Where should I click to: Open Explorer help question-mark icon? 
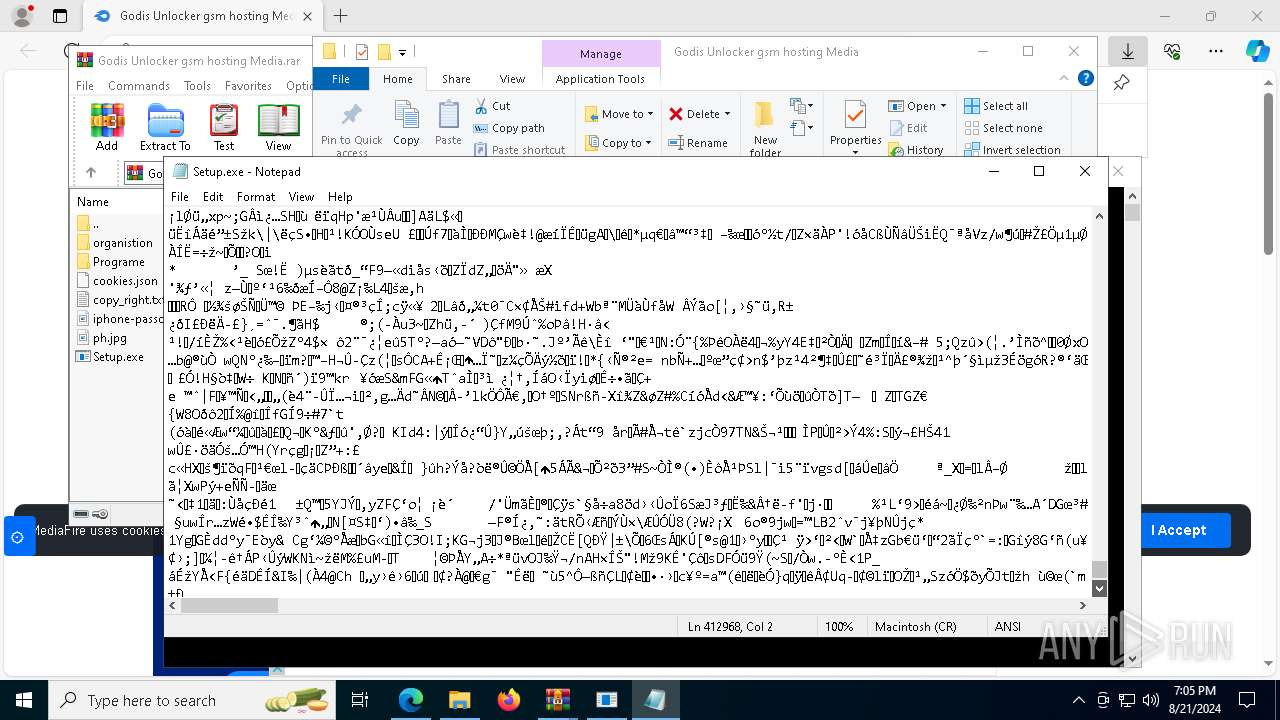pos(1085,78)
